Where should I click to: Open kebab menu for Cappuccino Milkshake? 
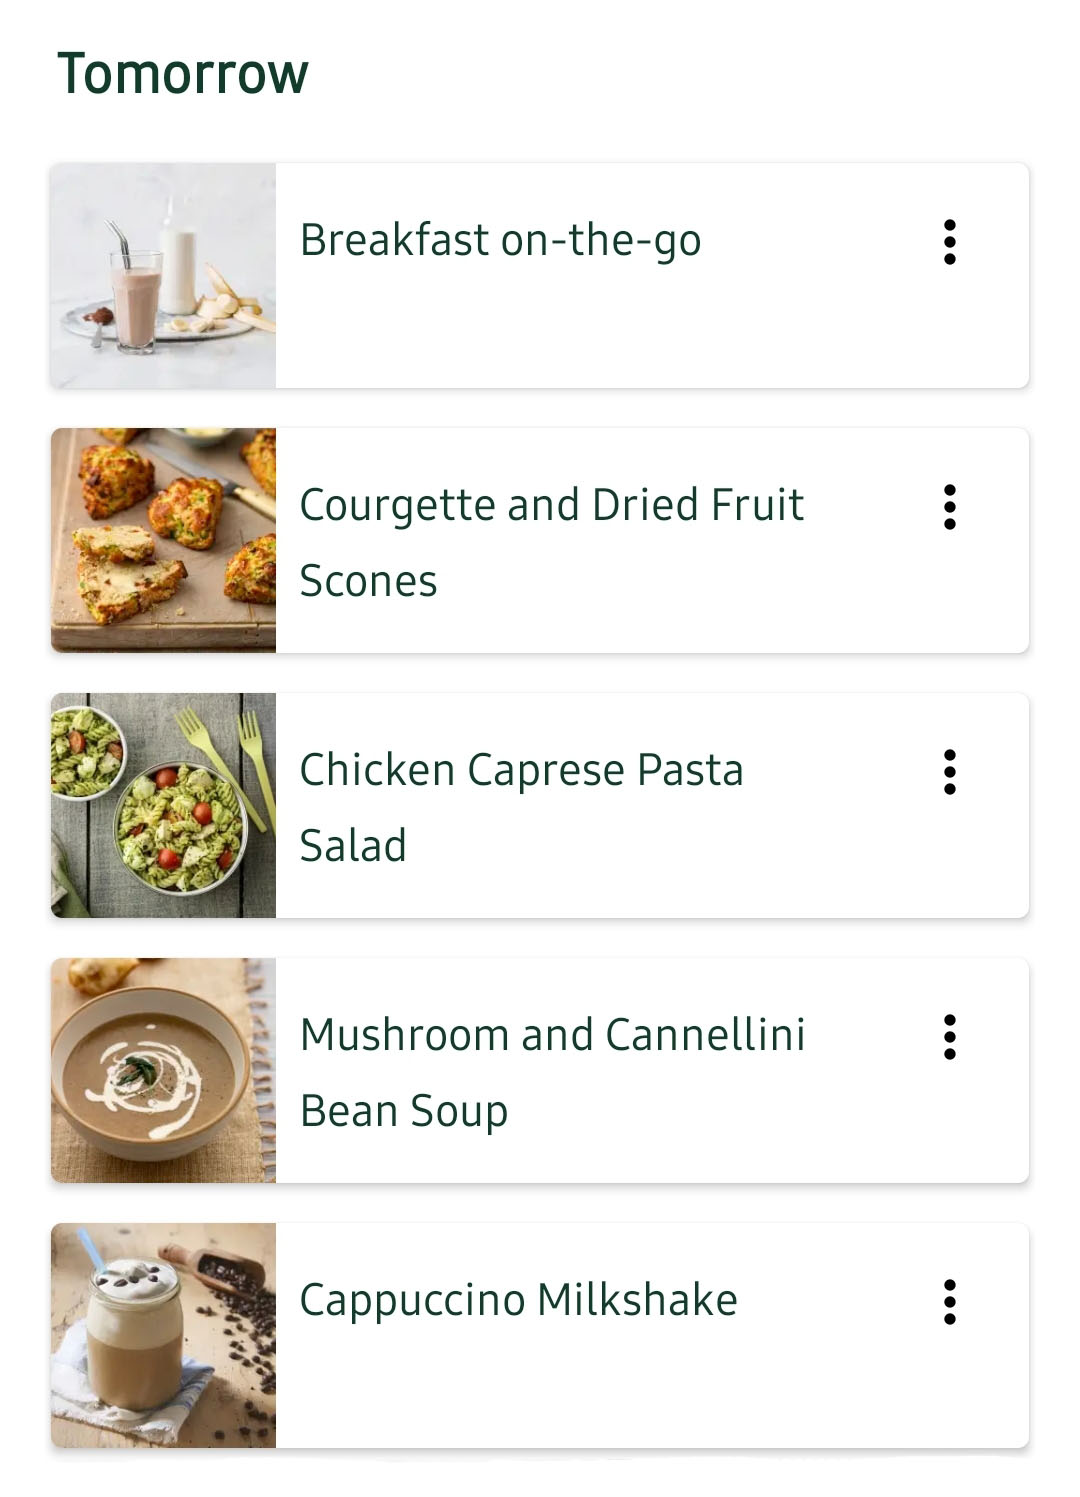click(950, 1302)
